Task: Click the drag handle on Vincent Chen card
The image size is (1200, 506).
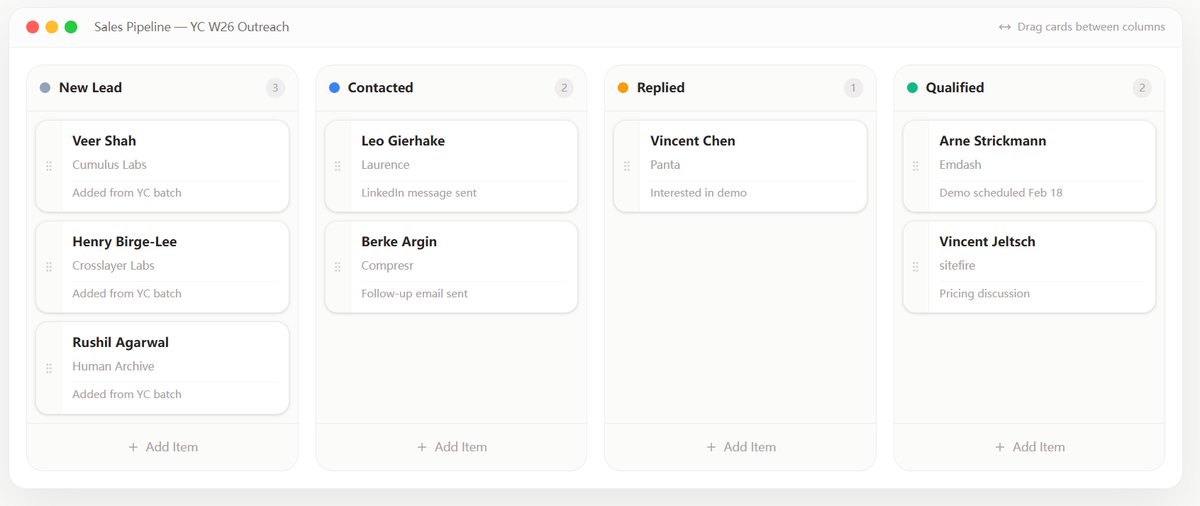Action: pos(627,166)
